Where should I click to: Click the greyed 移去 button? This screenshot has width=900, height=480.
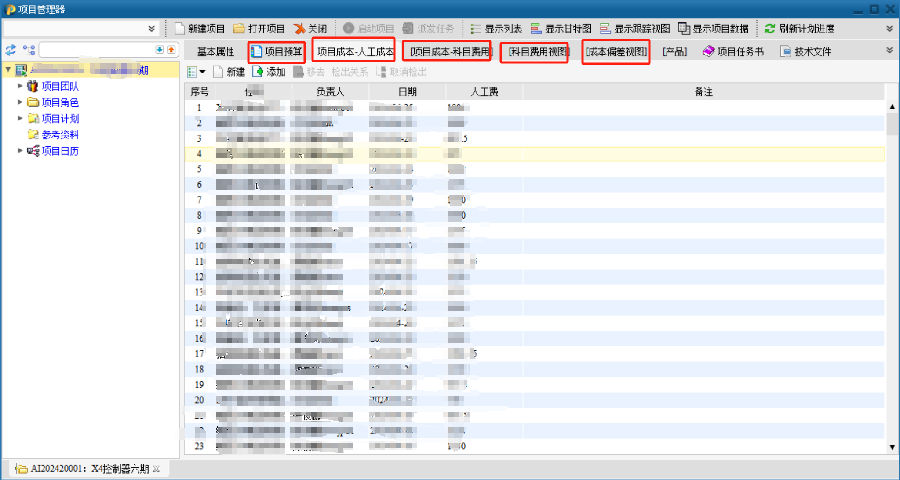(309, 72)
